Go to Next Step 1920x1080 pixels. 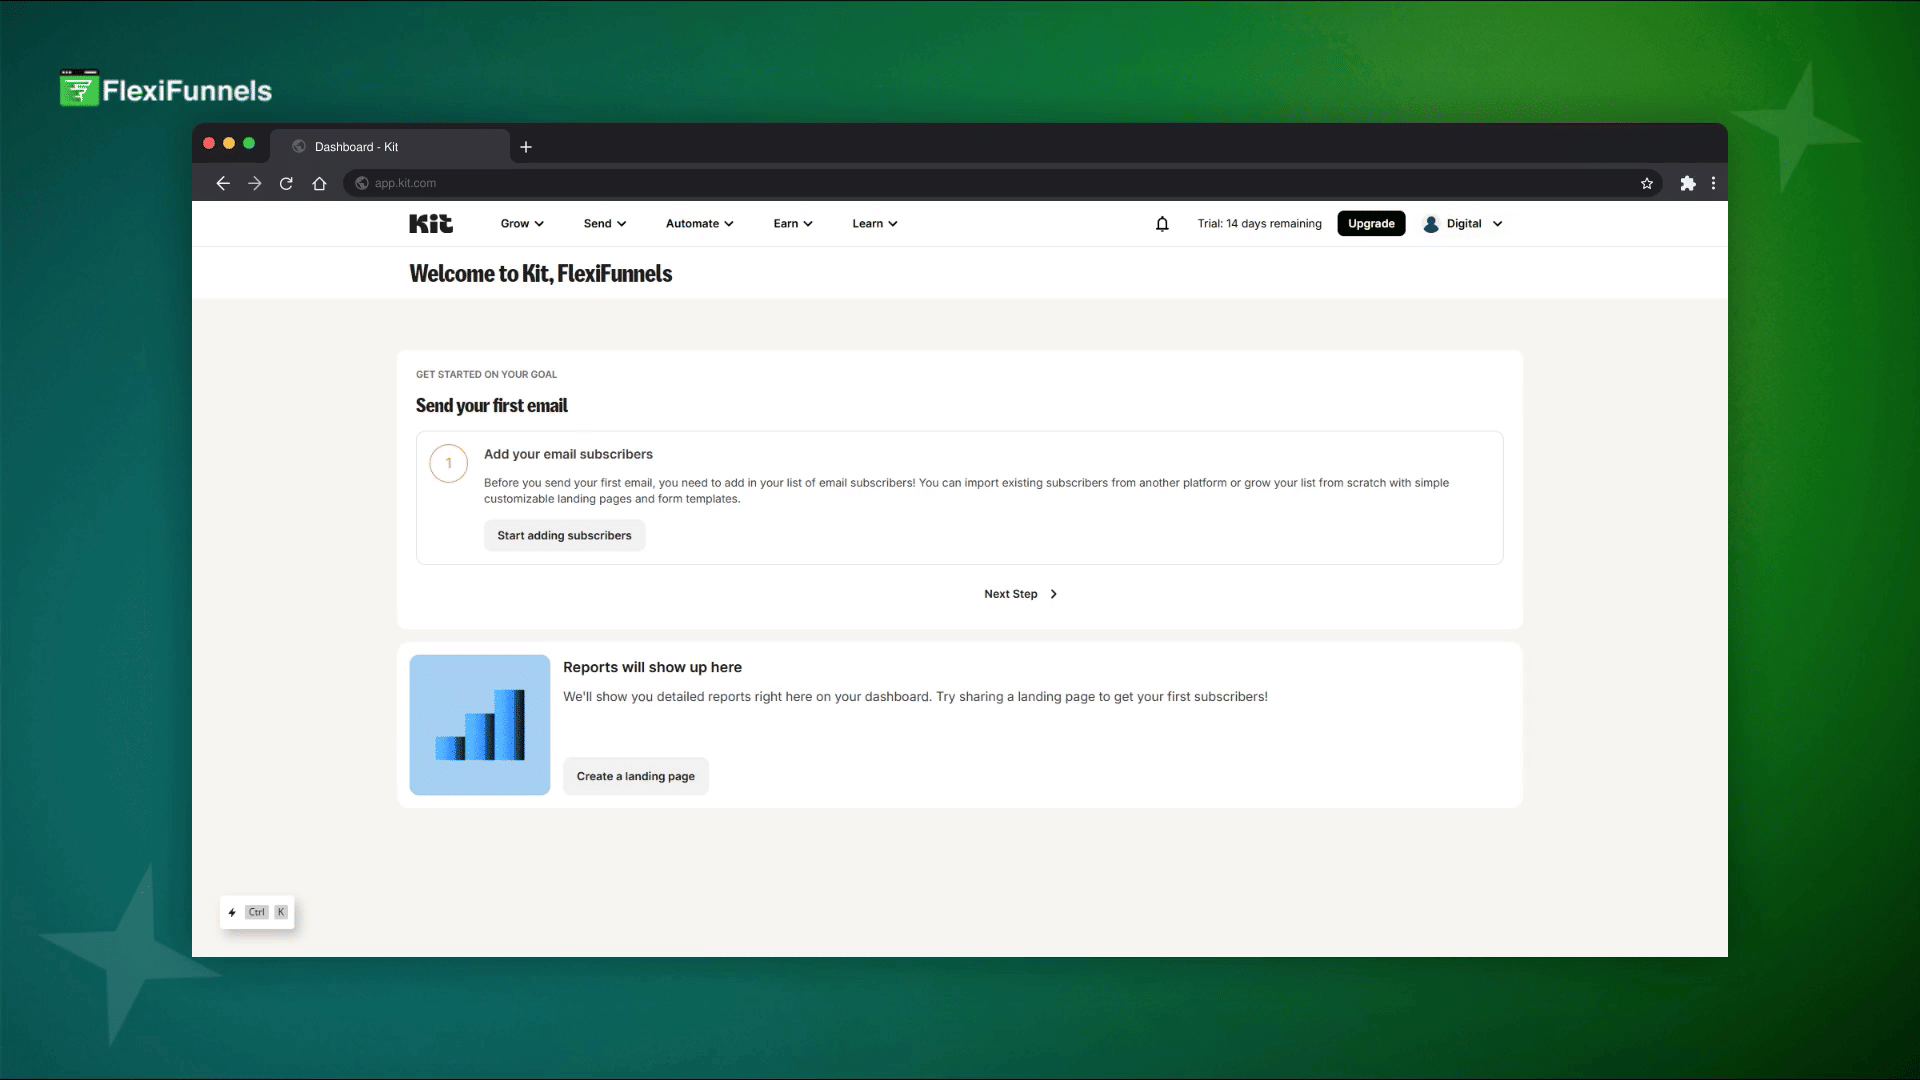pos(1020,594)
